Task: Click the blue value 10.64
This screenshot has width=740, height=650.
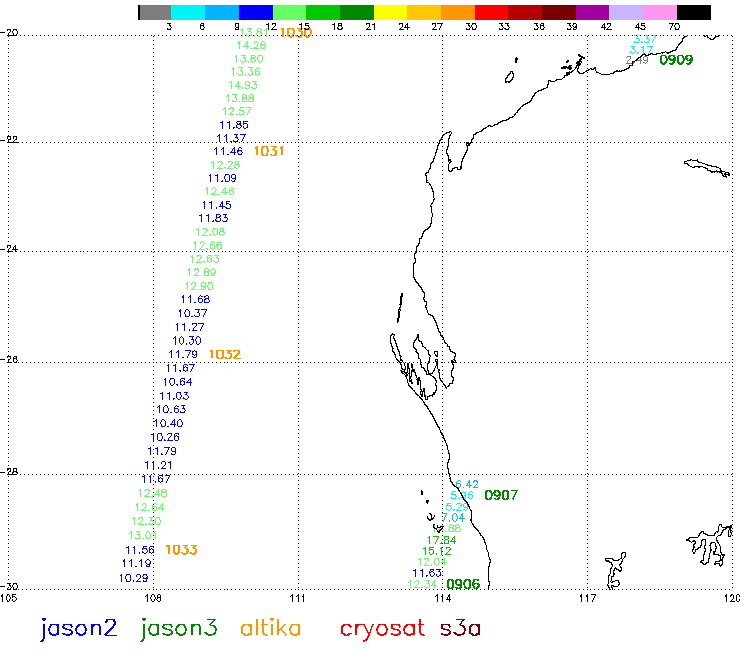Action: (177, 382)
